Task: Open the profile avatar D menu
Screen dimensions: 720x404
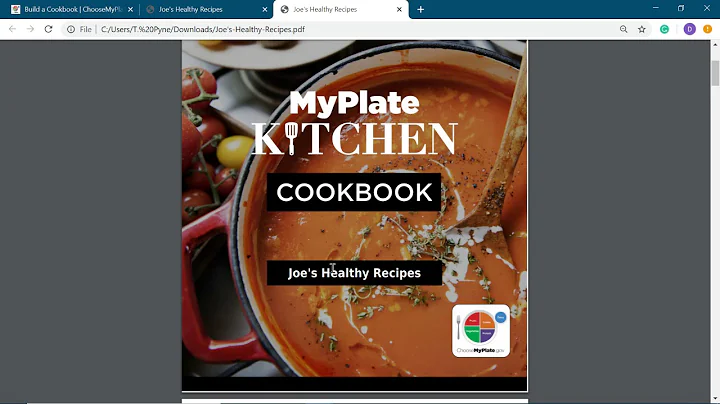Action: (x=689, y=29)
